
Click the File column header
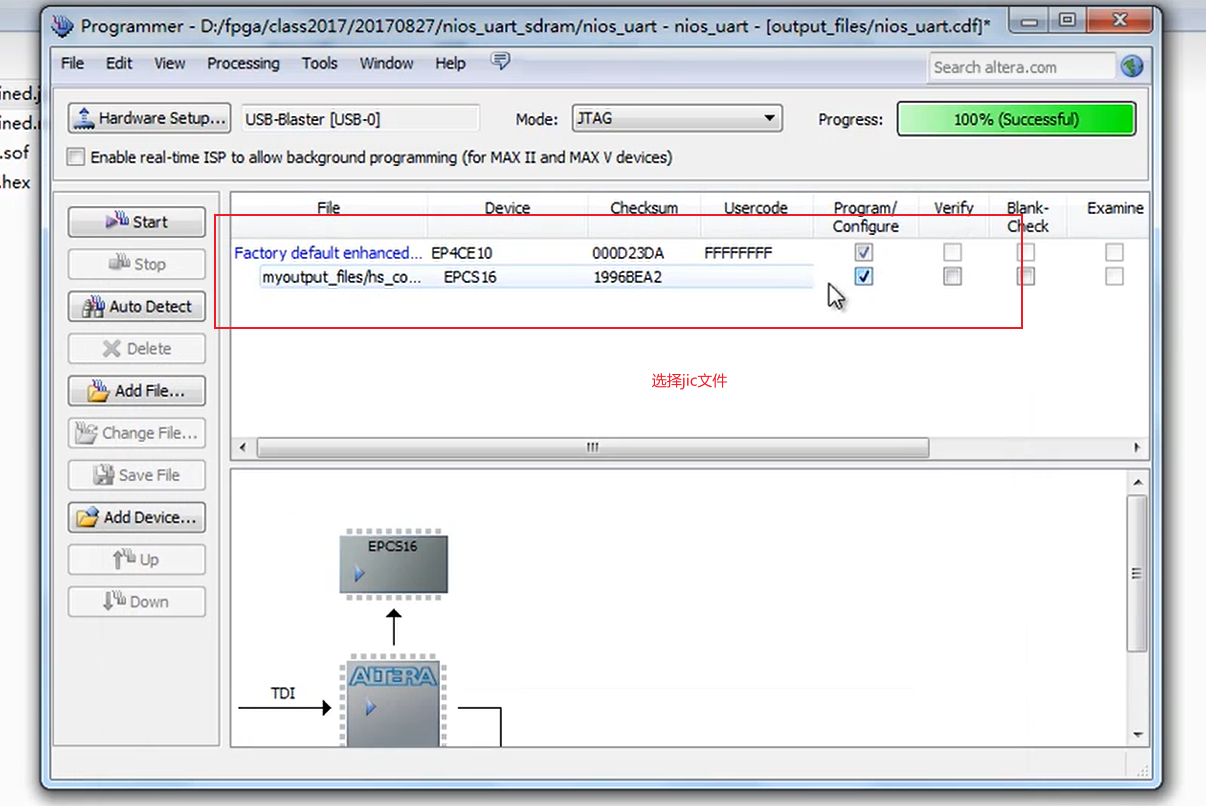coord(329,208)
